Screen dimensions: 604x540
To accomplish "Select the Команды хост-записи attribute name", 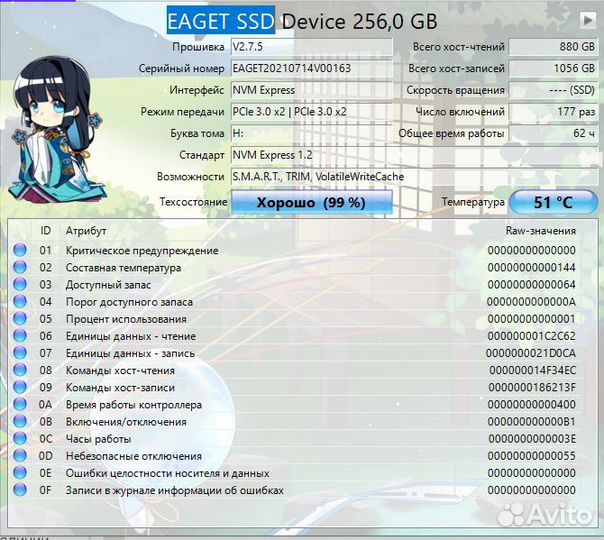I will (x=120, y=387).
